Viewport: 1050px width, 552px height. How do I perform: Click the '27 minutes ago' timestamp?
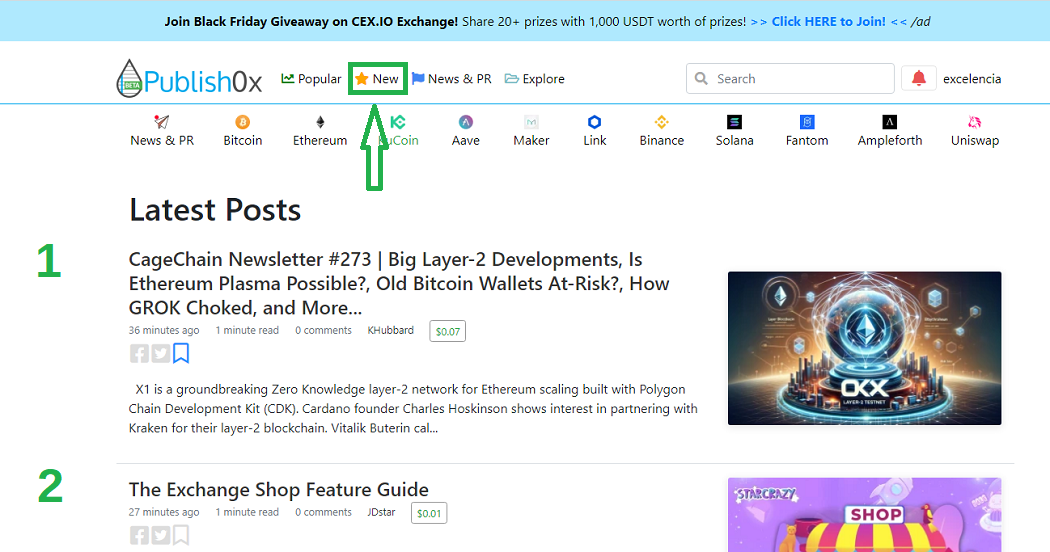(164, 512)
